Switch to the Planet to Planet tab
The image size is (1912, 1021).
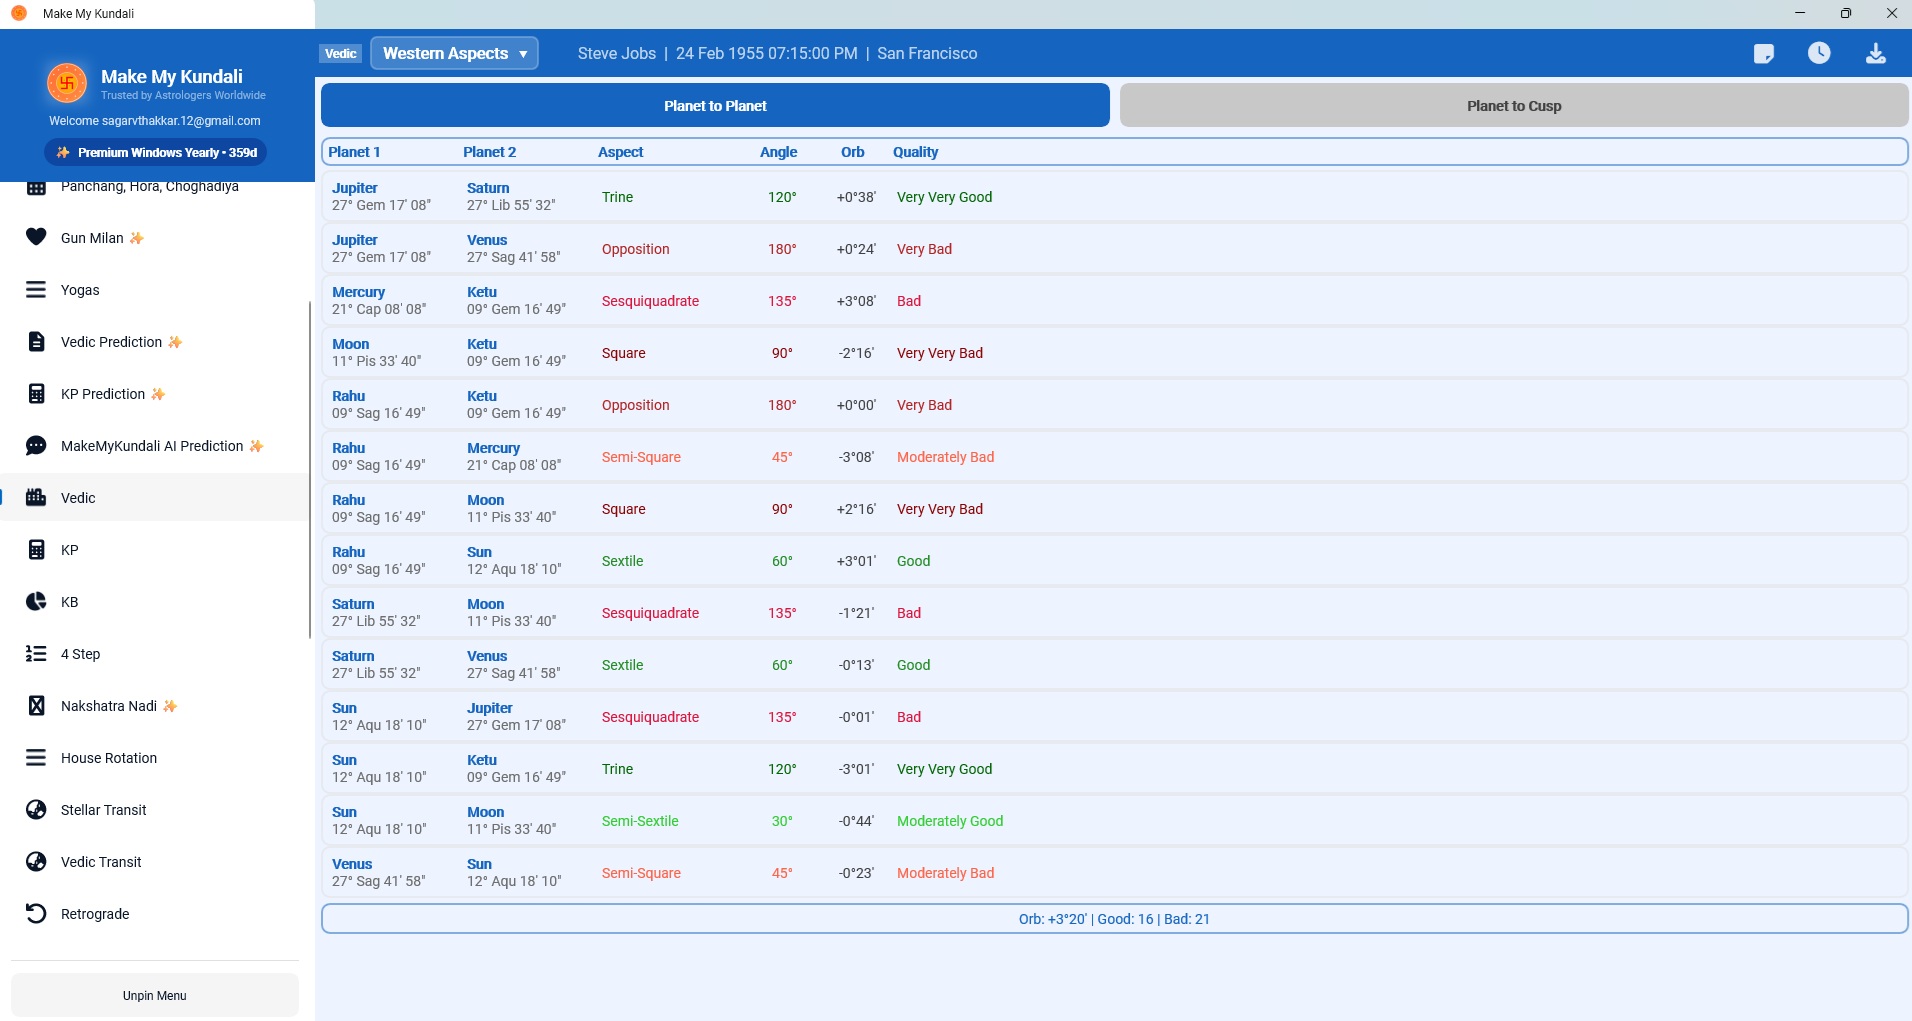coord(715,105)
